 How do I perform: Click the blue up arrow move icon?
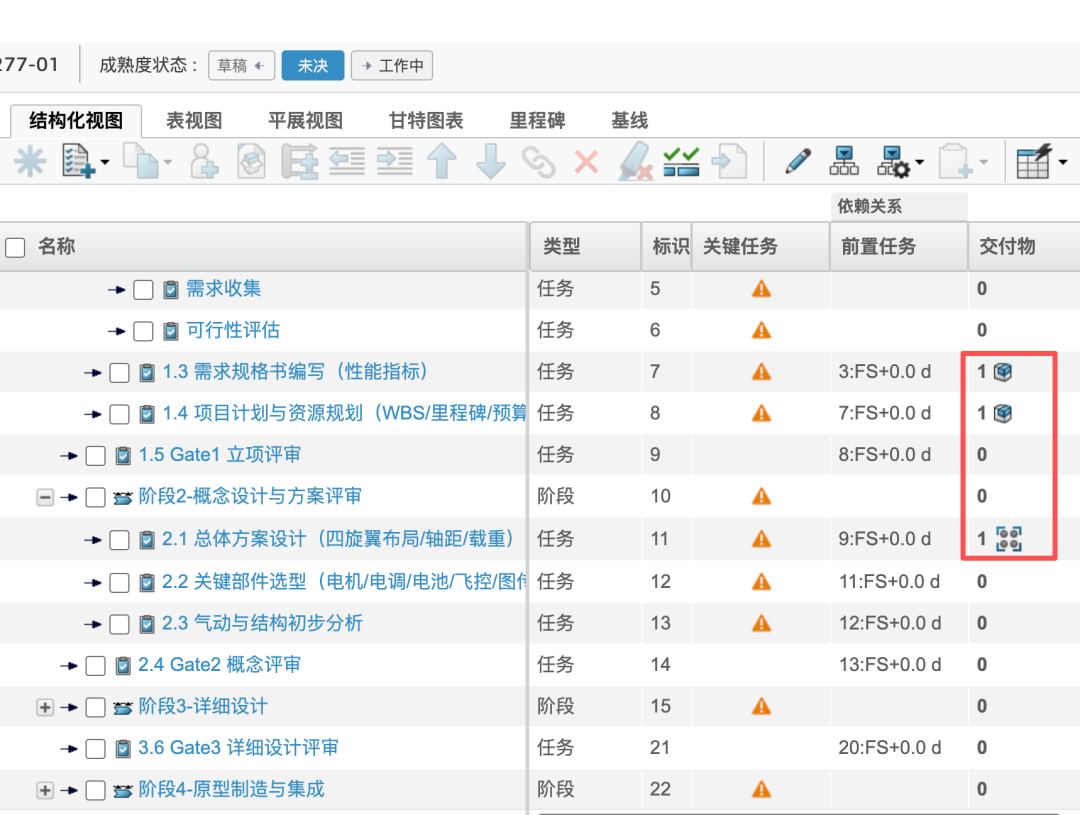coord(442,161)
